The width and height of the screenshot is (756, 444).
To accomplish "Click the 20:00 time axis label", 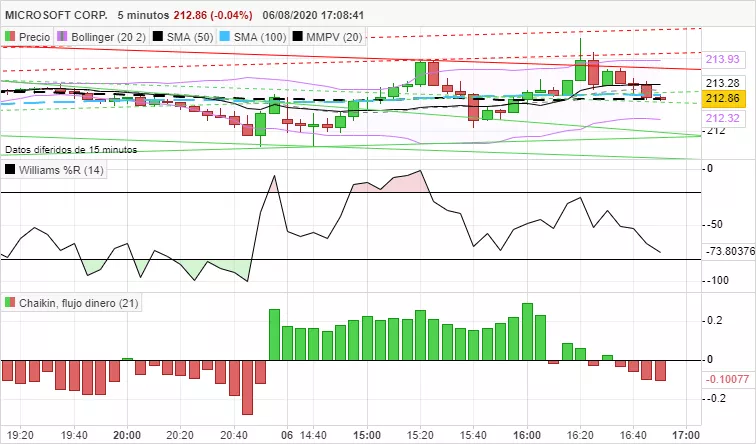I will (x=127, y=435).
